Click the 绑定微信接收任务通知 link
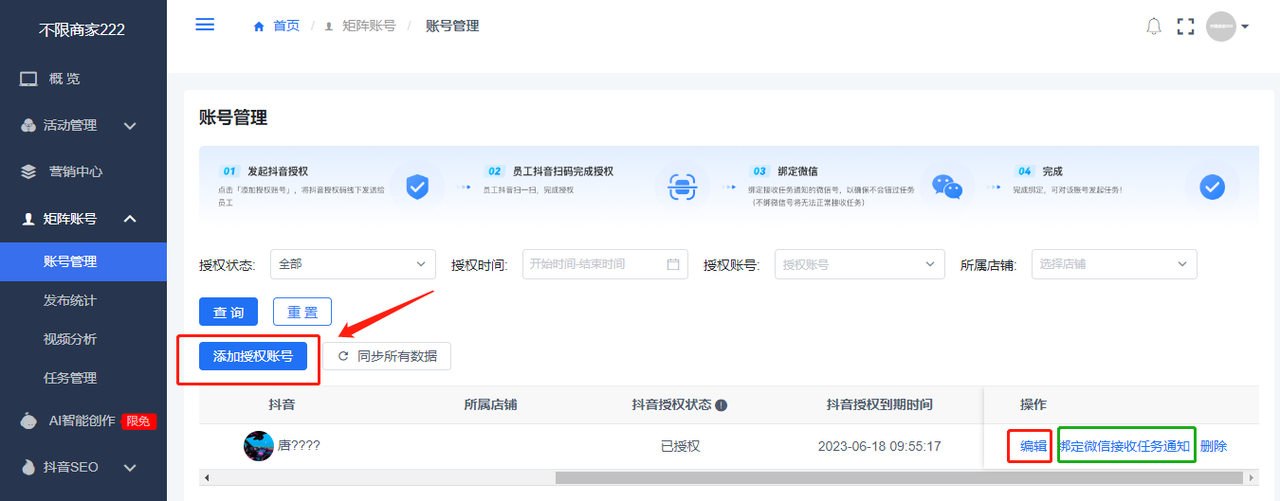 click(1126, 446)
